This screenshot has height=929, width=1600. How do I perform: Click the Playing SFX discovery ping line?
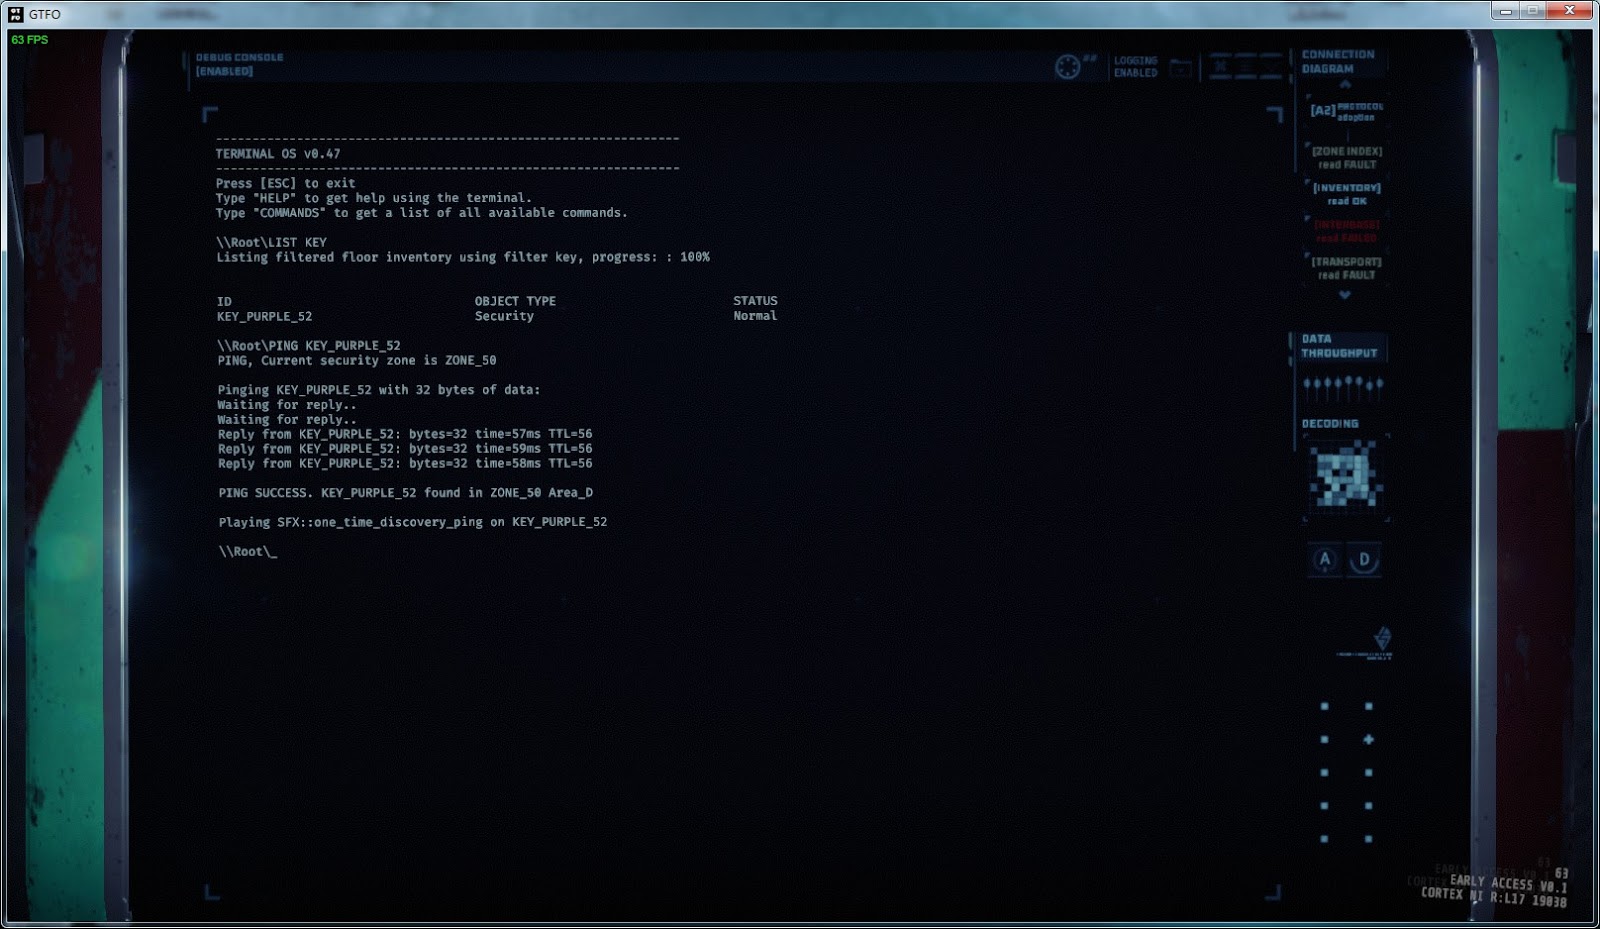413,522
